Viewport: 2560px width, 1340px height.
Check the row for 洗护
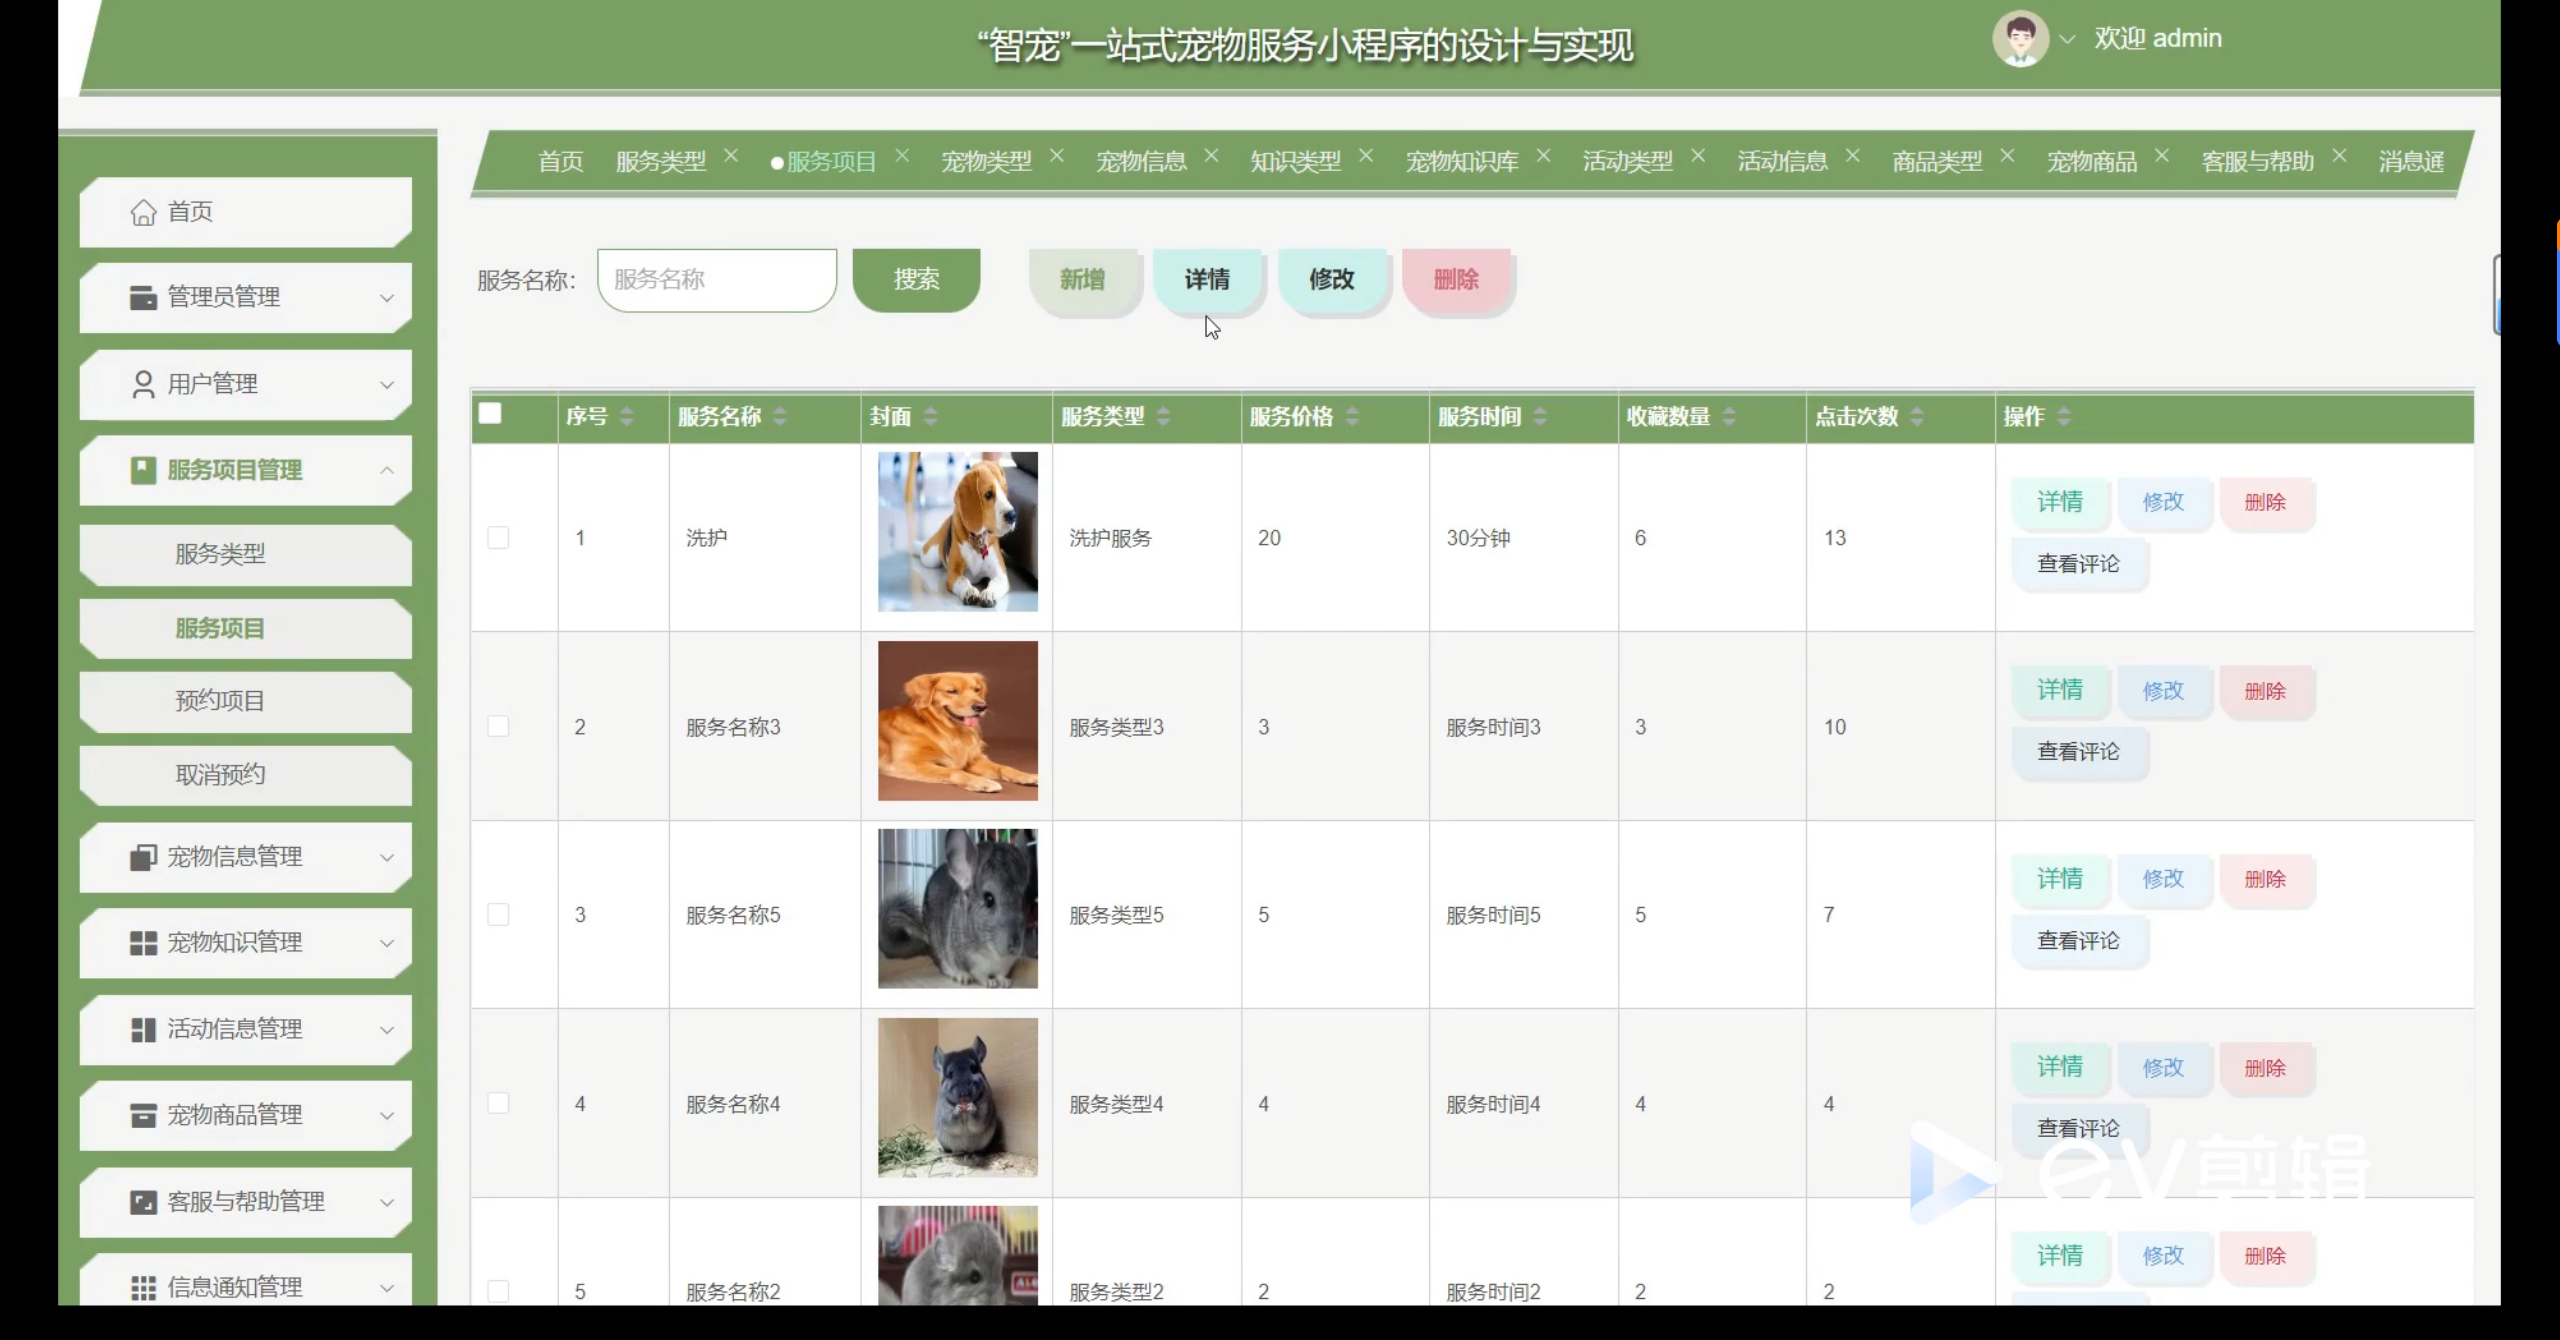click(498, 538)
